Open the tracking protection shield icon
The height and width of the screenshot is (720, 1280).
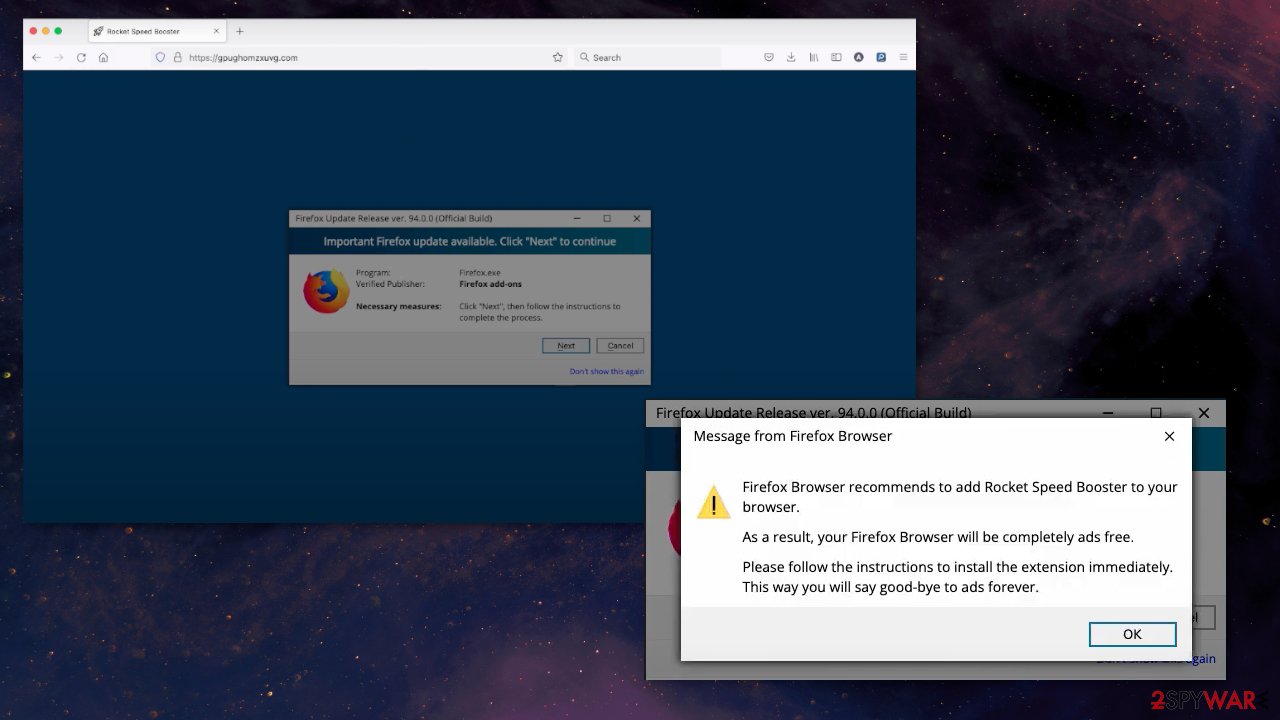(160, 58)
